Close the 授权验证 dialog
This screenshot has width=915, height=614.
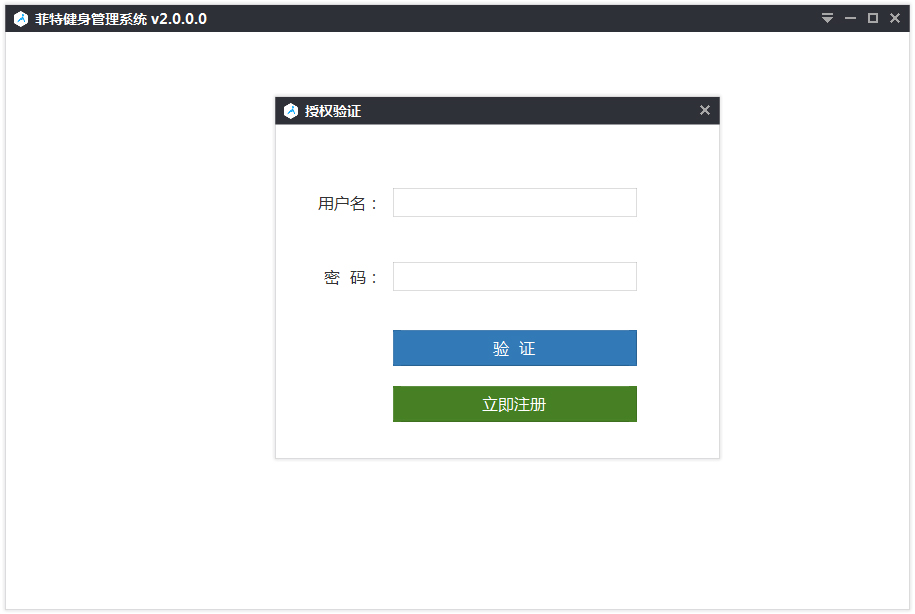tap(705, 110)
